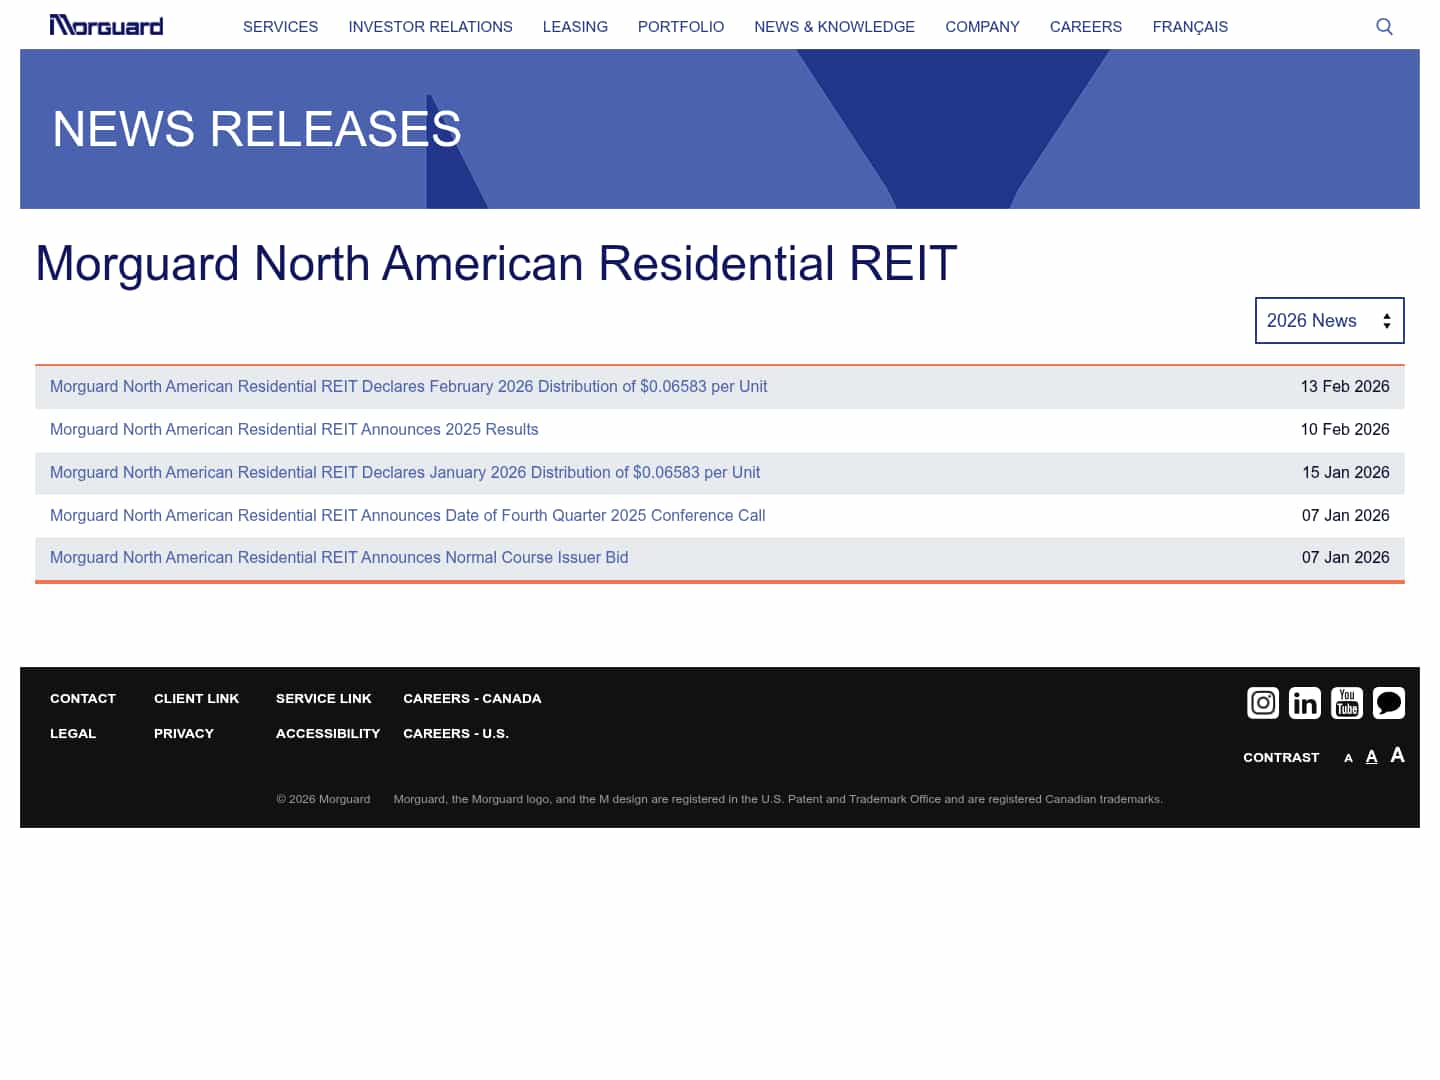
Task: Select the largest font size A
Action: click(x=1397, y=755)
